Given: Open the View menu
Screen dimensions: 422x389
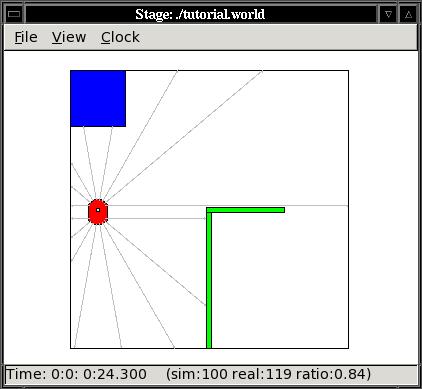Looking at the screenshot, I should point(69,37).
